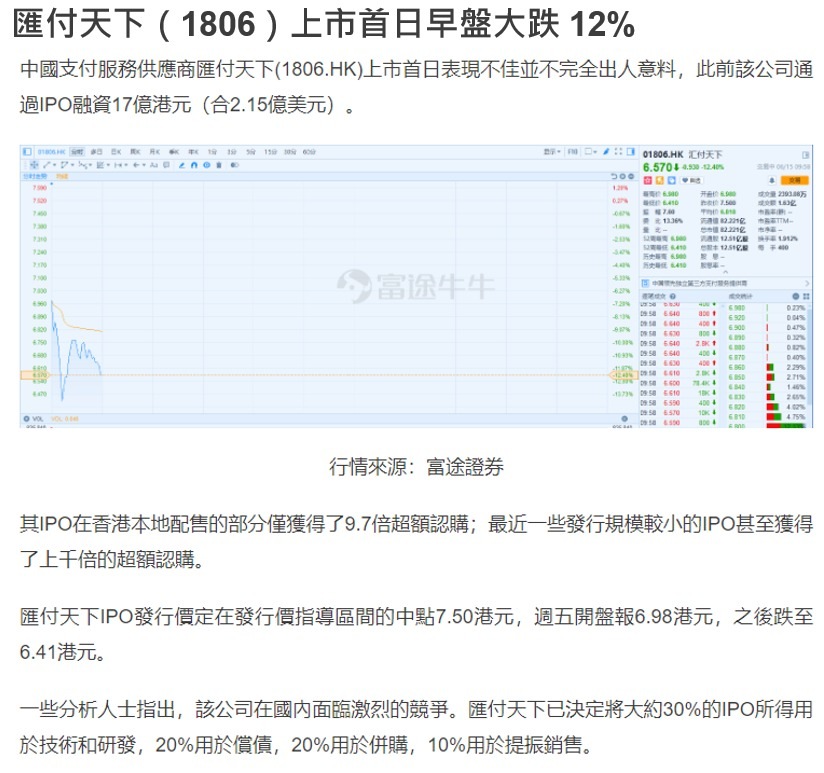This screenshot has width=824, height=773.
Task: Delete drawings with the trash can icon
Action: pyautogui.click(x=219, y=165)
